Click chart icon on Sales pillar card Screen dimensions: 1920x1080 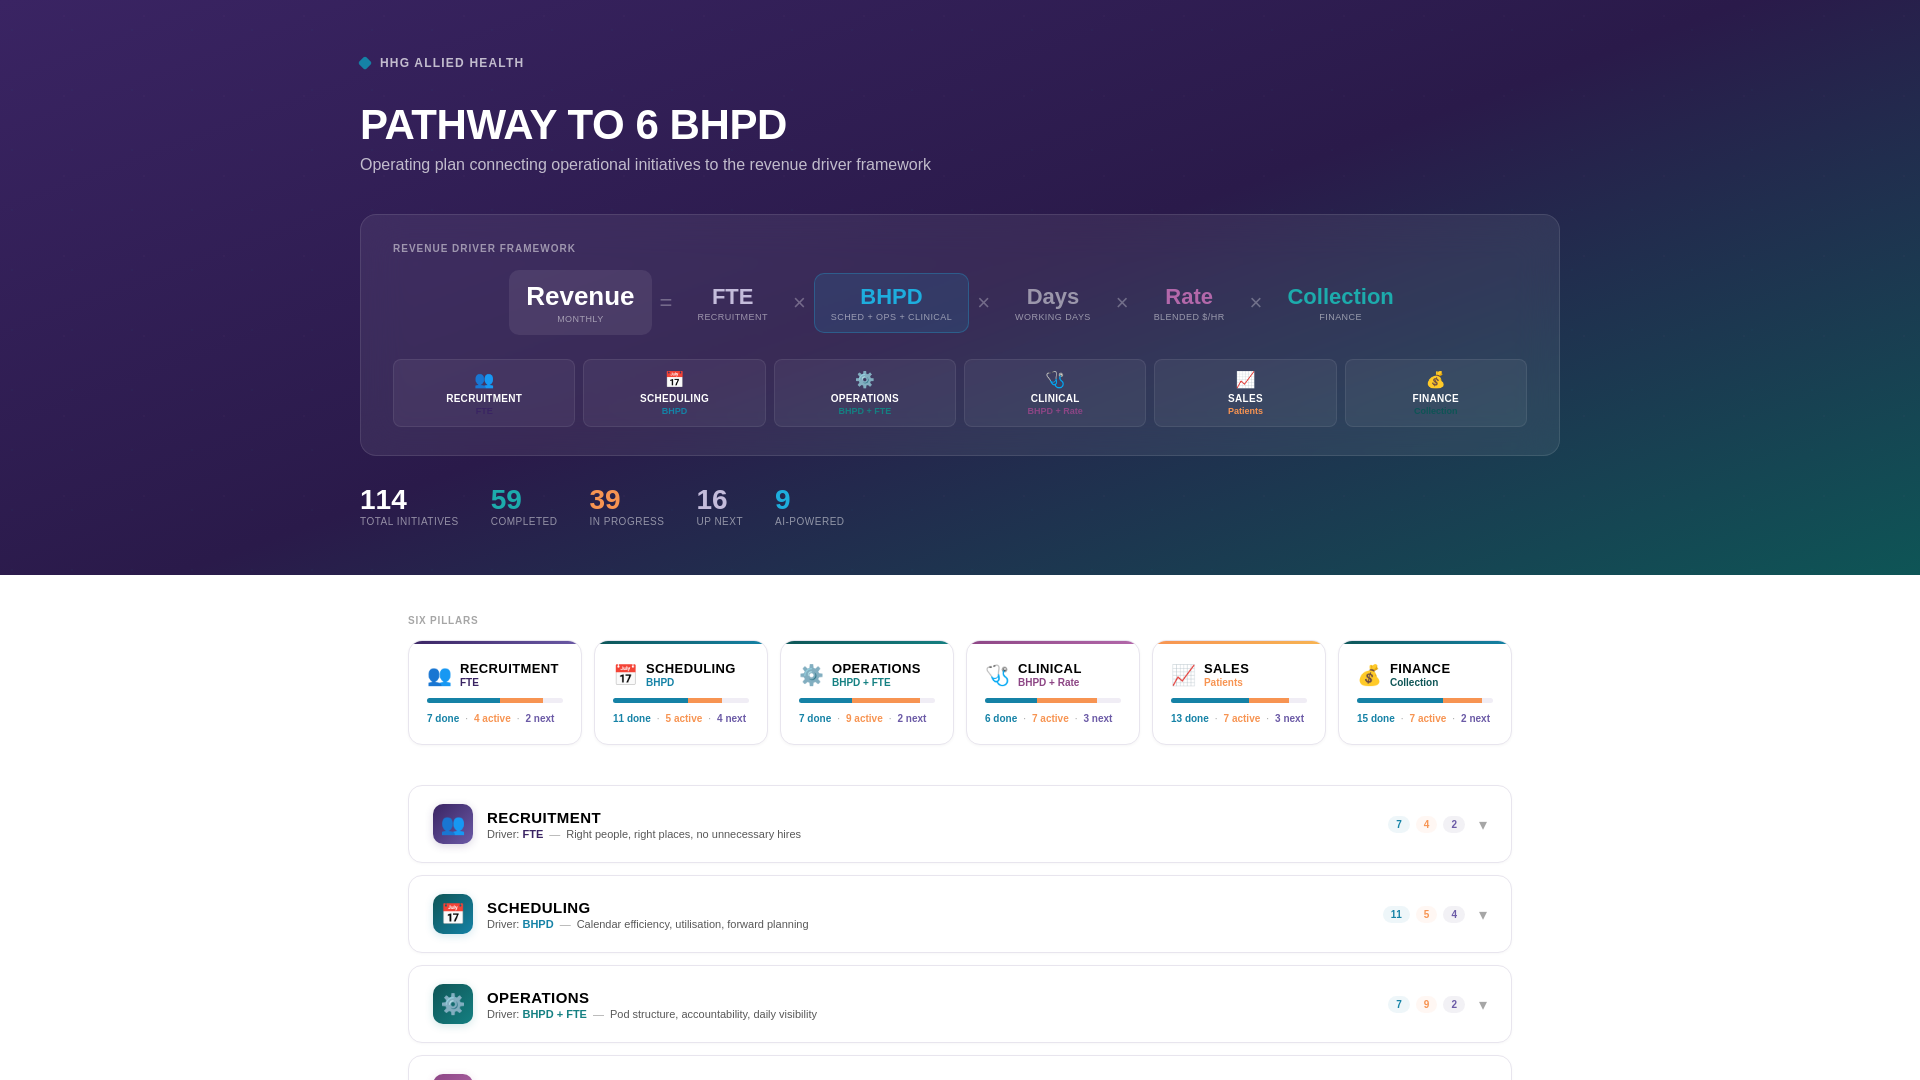click(x=1183, y=675)
